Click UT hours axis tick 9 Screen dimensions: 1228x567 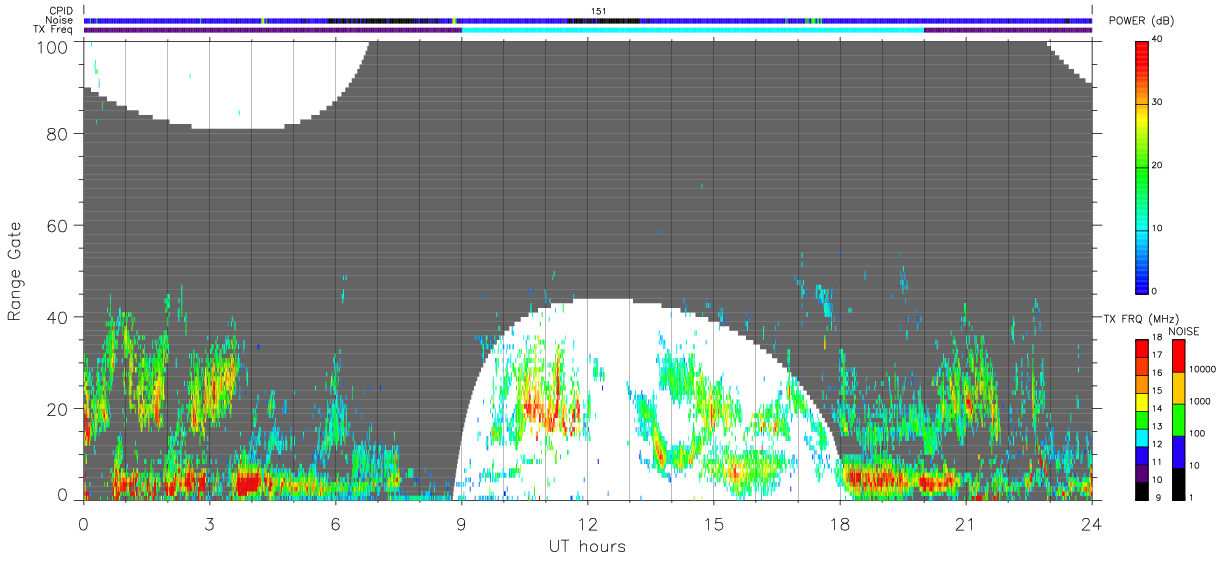point(461,524)
